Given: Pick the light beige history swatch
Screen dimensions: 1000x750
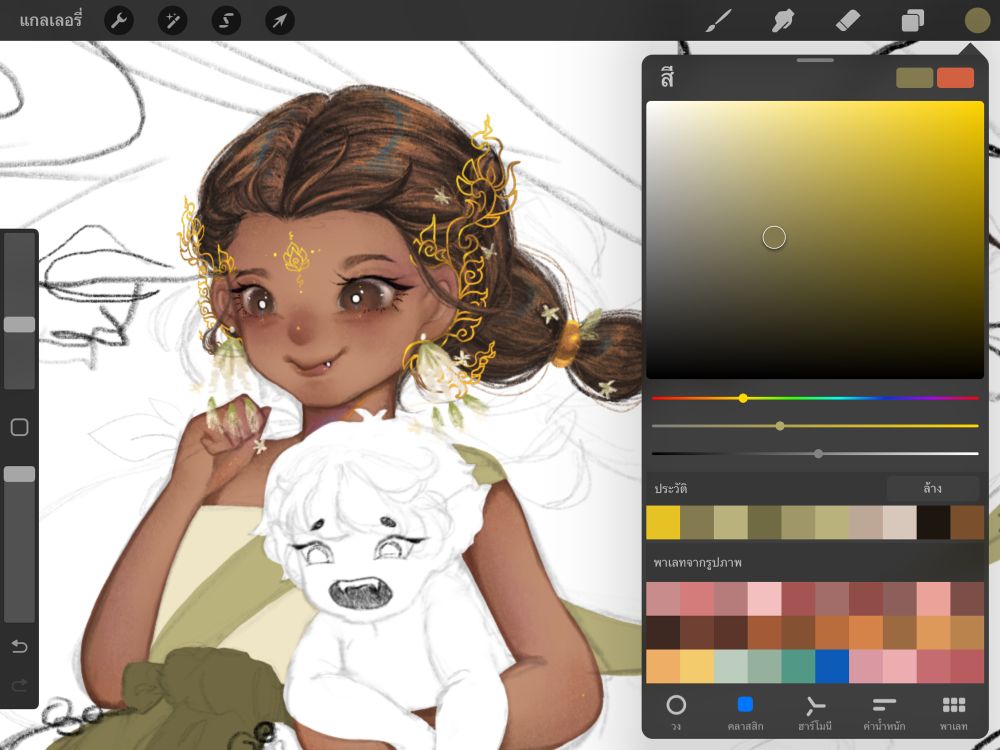Looking at the screenshot, I should coord(900,523).
